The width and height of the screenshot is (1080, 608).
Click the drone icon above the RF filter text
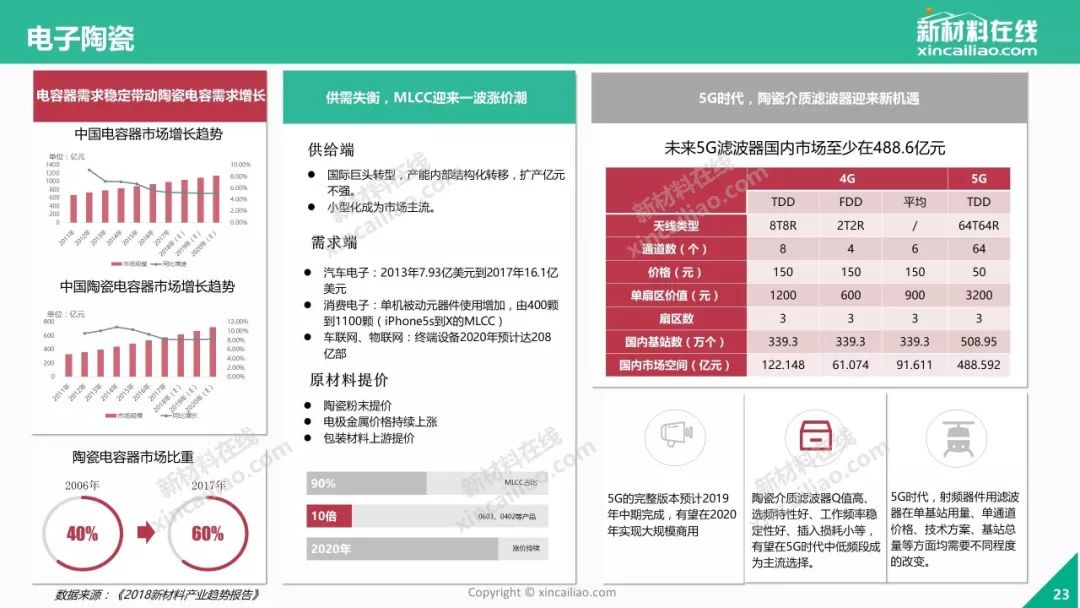pos(956,439)
